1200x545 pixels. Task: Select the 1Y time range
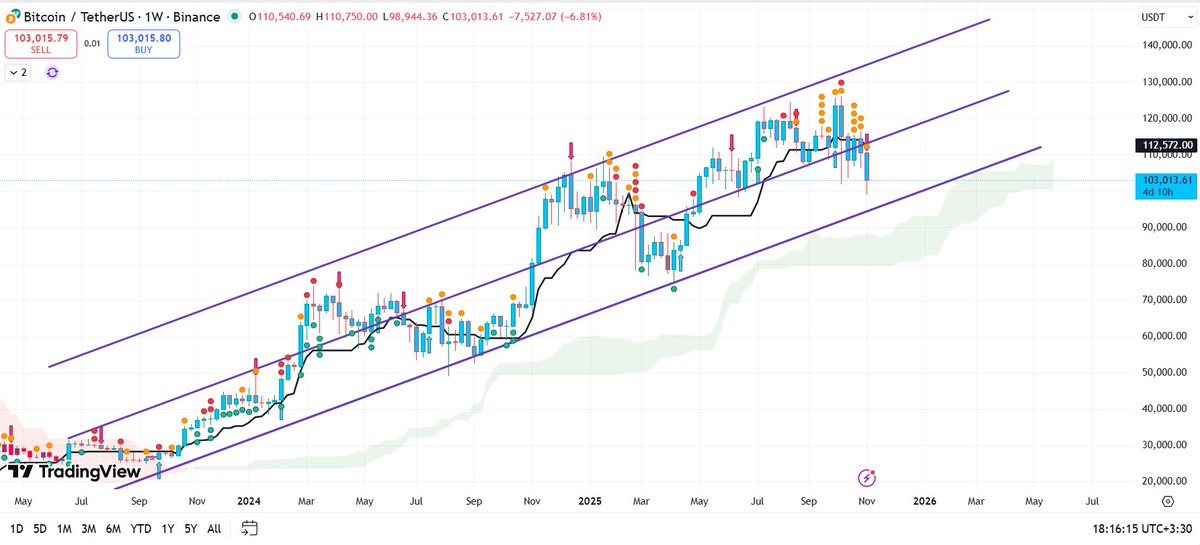[x=167, y=528]
